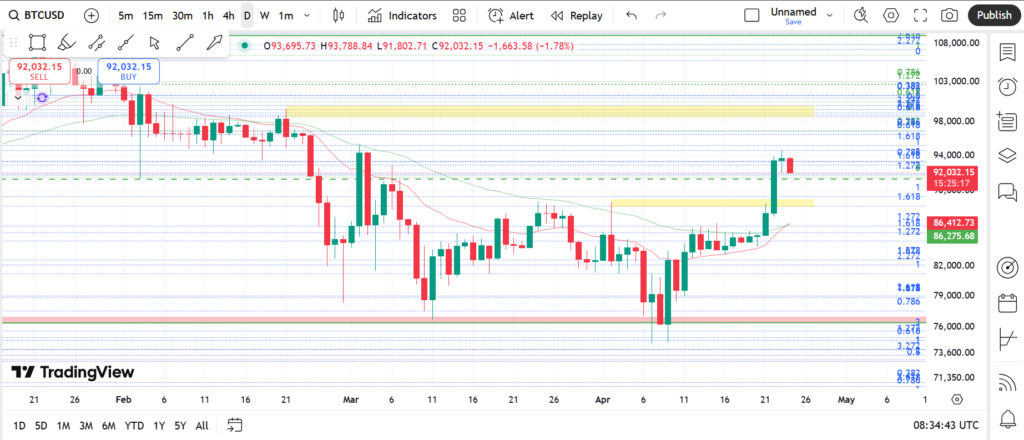Open the chart-line sidebar icon above broadcast
Image resolution: width=1024 pixels, height=440 pixels.
pos(1008,339)
